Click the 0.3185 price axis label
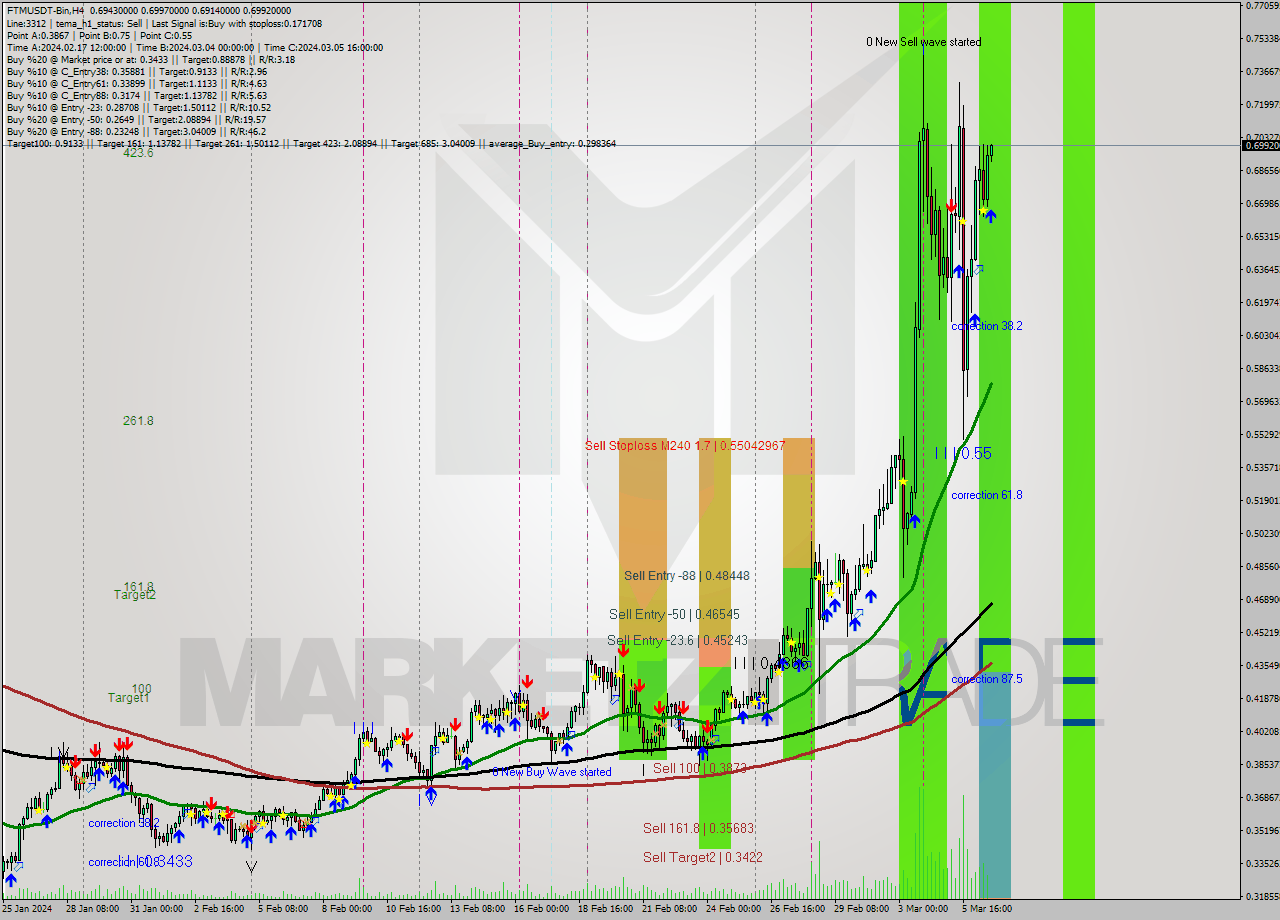Image resolution: width=1280 pixels, height=920 pixels. [x=1262, y=896]
